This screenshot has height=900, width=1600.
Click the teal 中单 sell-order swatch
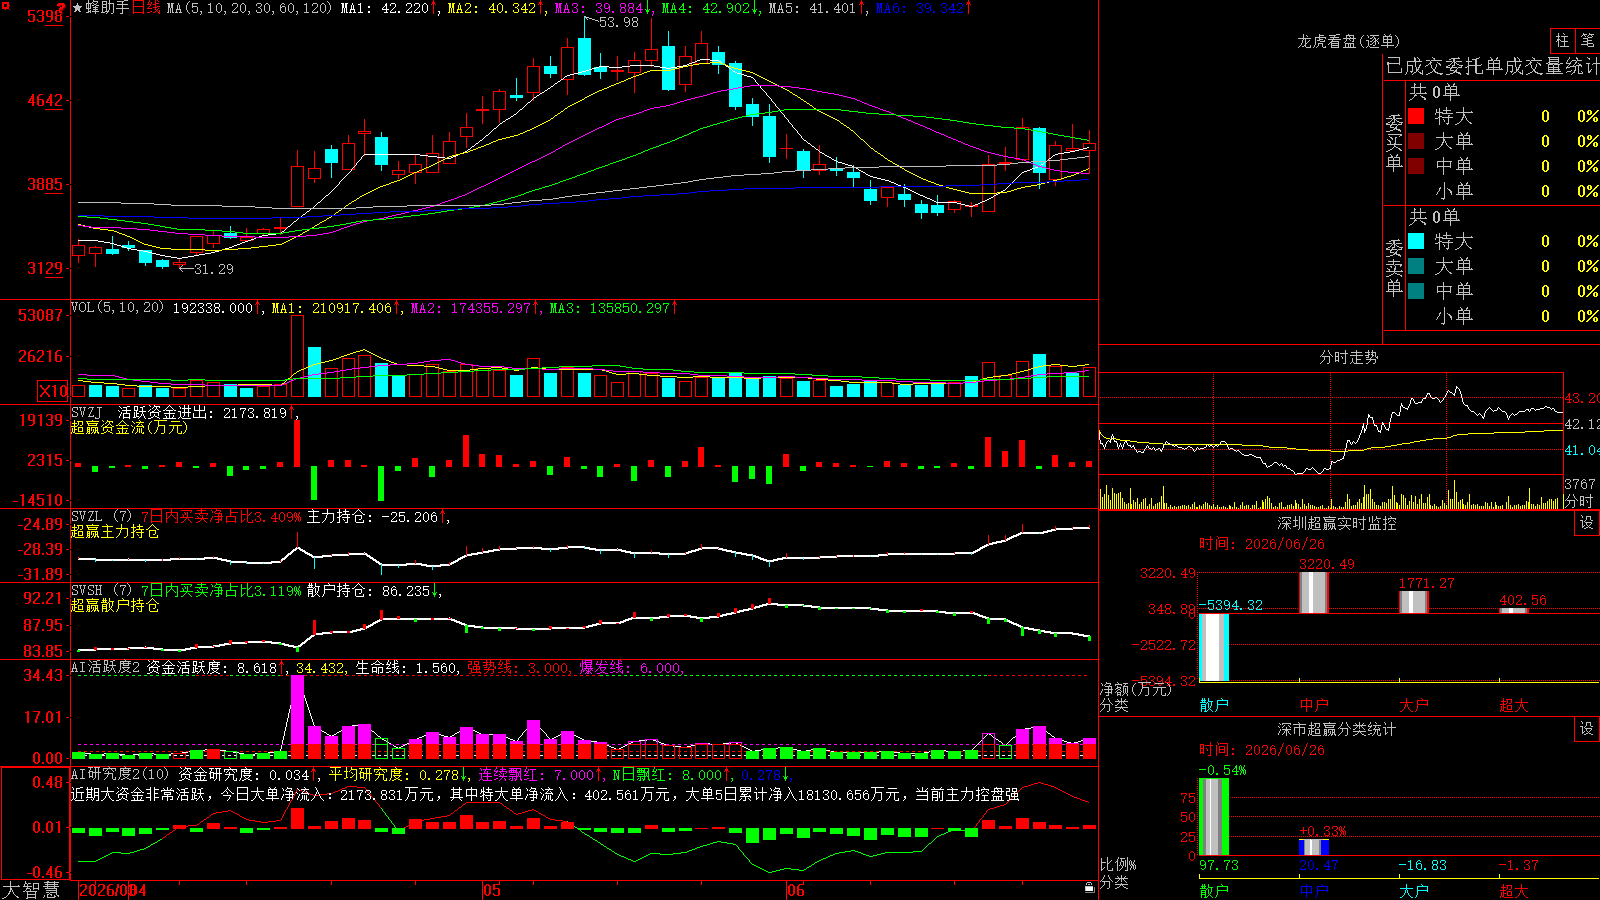click(1416, 291)
